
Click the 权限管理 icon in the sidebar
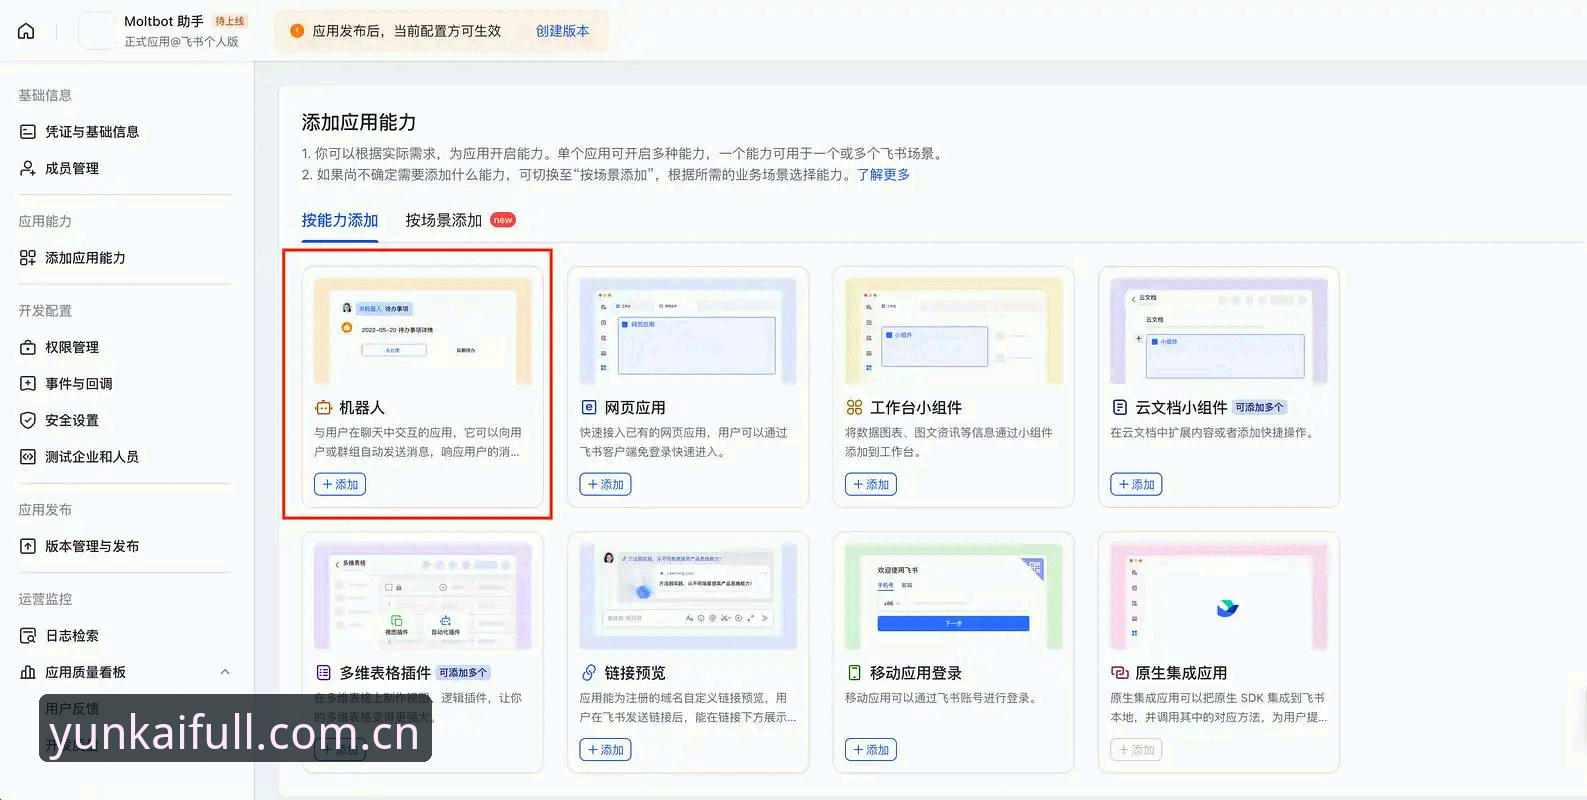click(28, 347)
